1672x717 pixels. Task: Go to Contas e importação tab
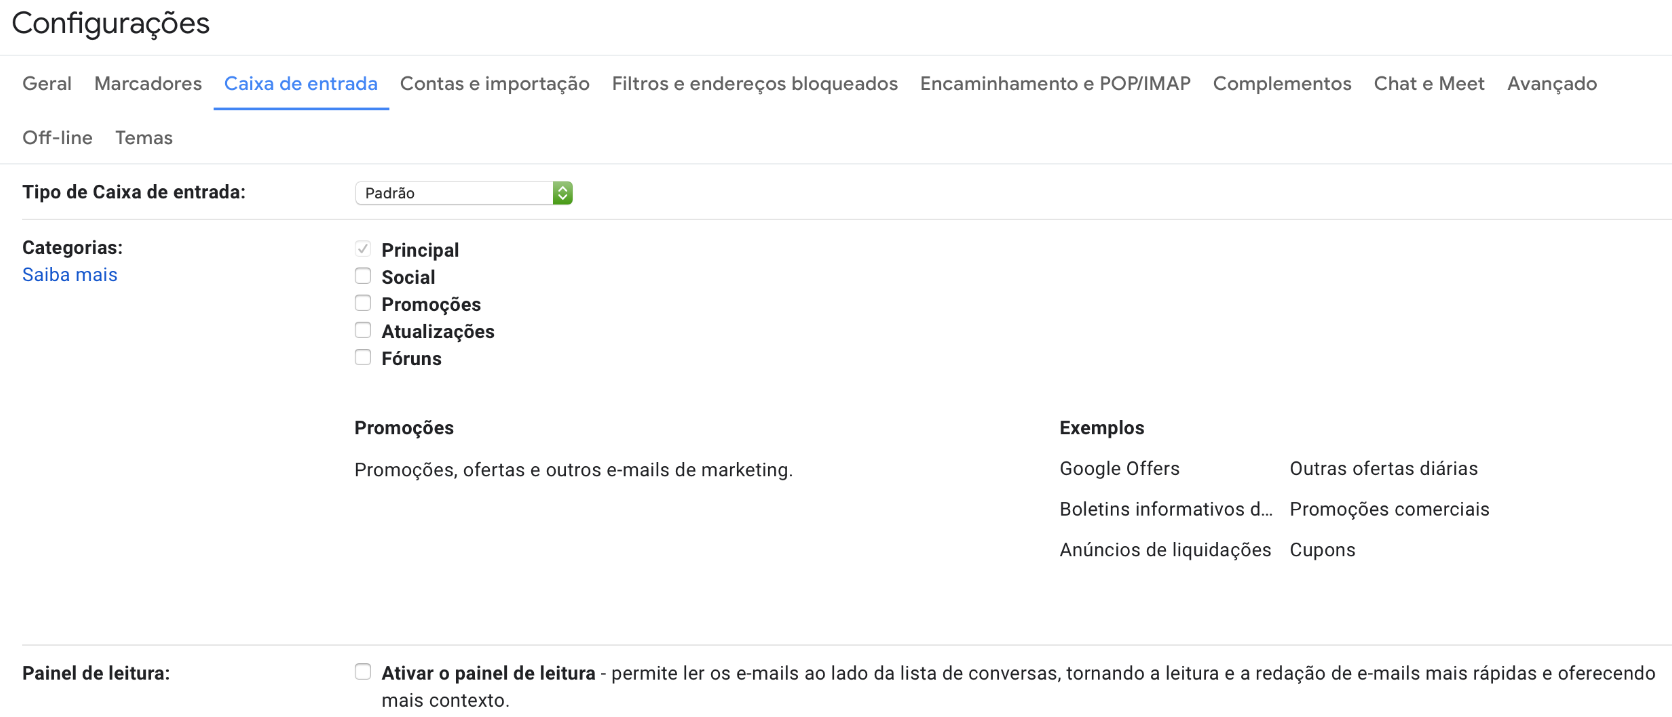click(x=495, y=84)
